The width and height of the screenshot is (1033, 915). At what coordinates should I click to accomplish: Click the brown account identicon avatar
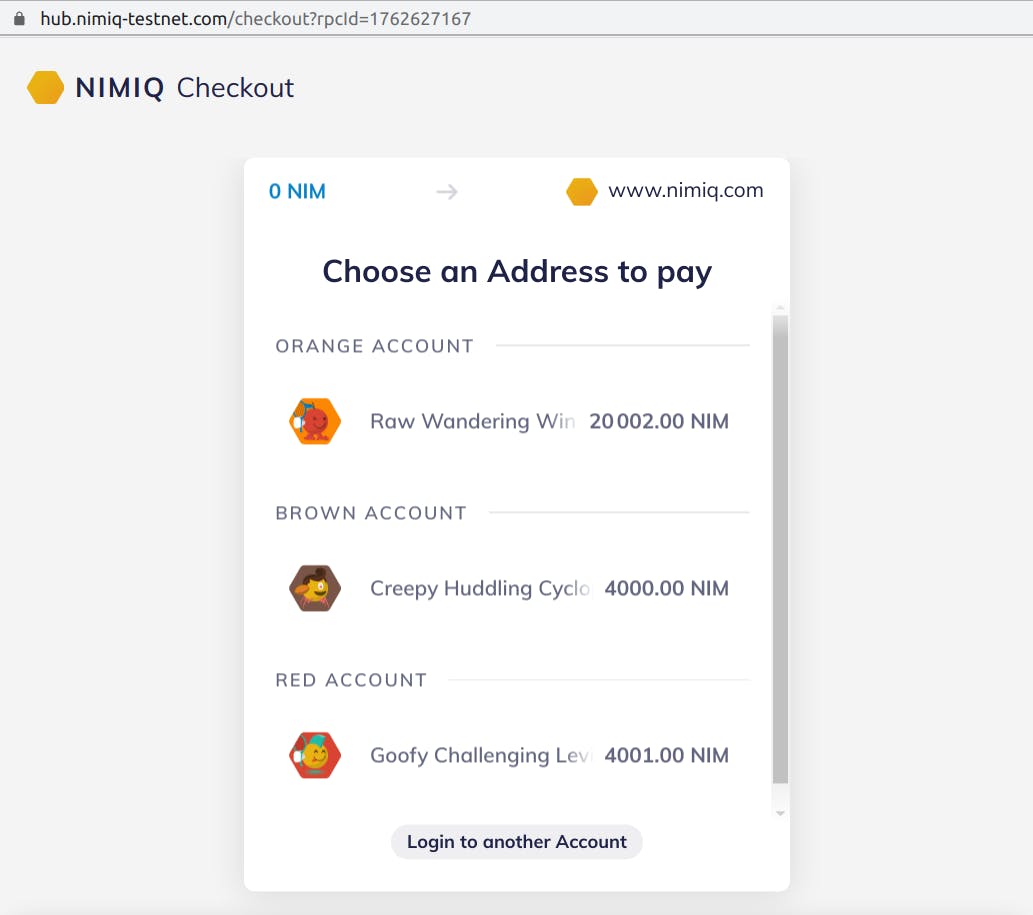click(315, 588)
